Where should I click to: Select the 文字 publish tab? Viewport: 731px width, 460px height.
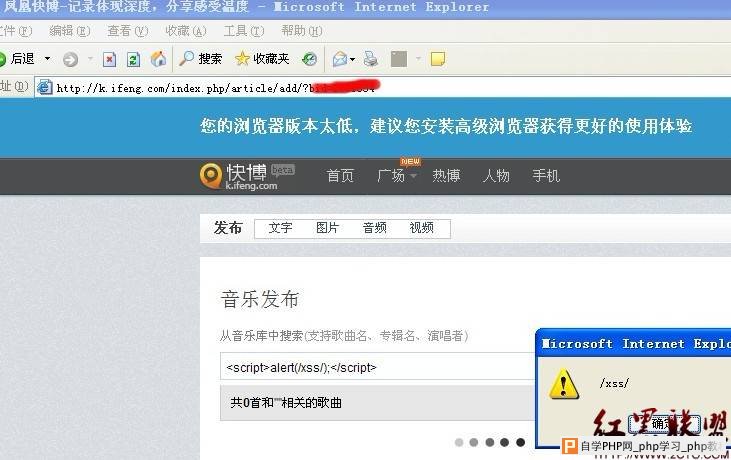[280, 228]
